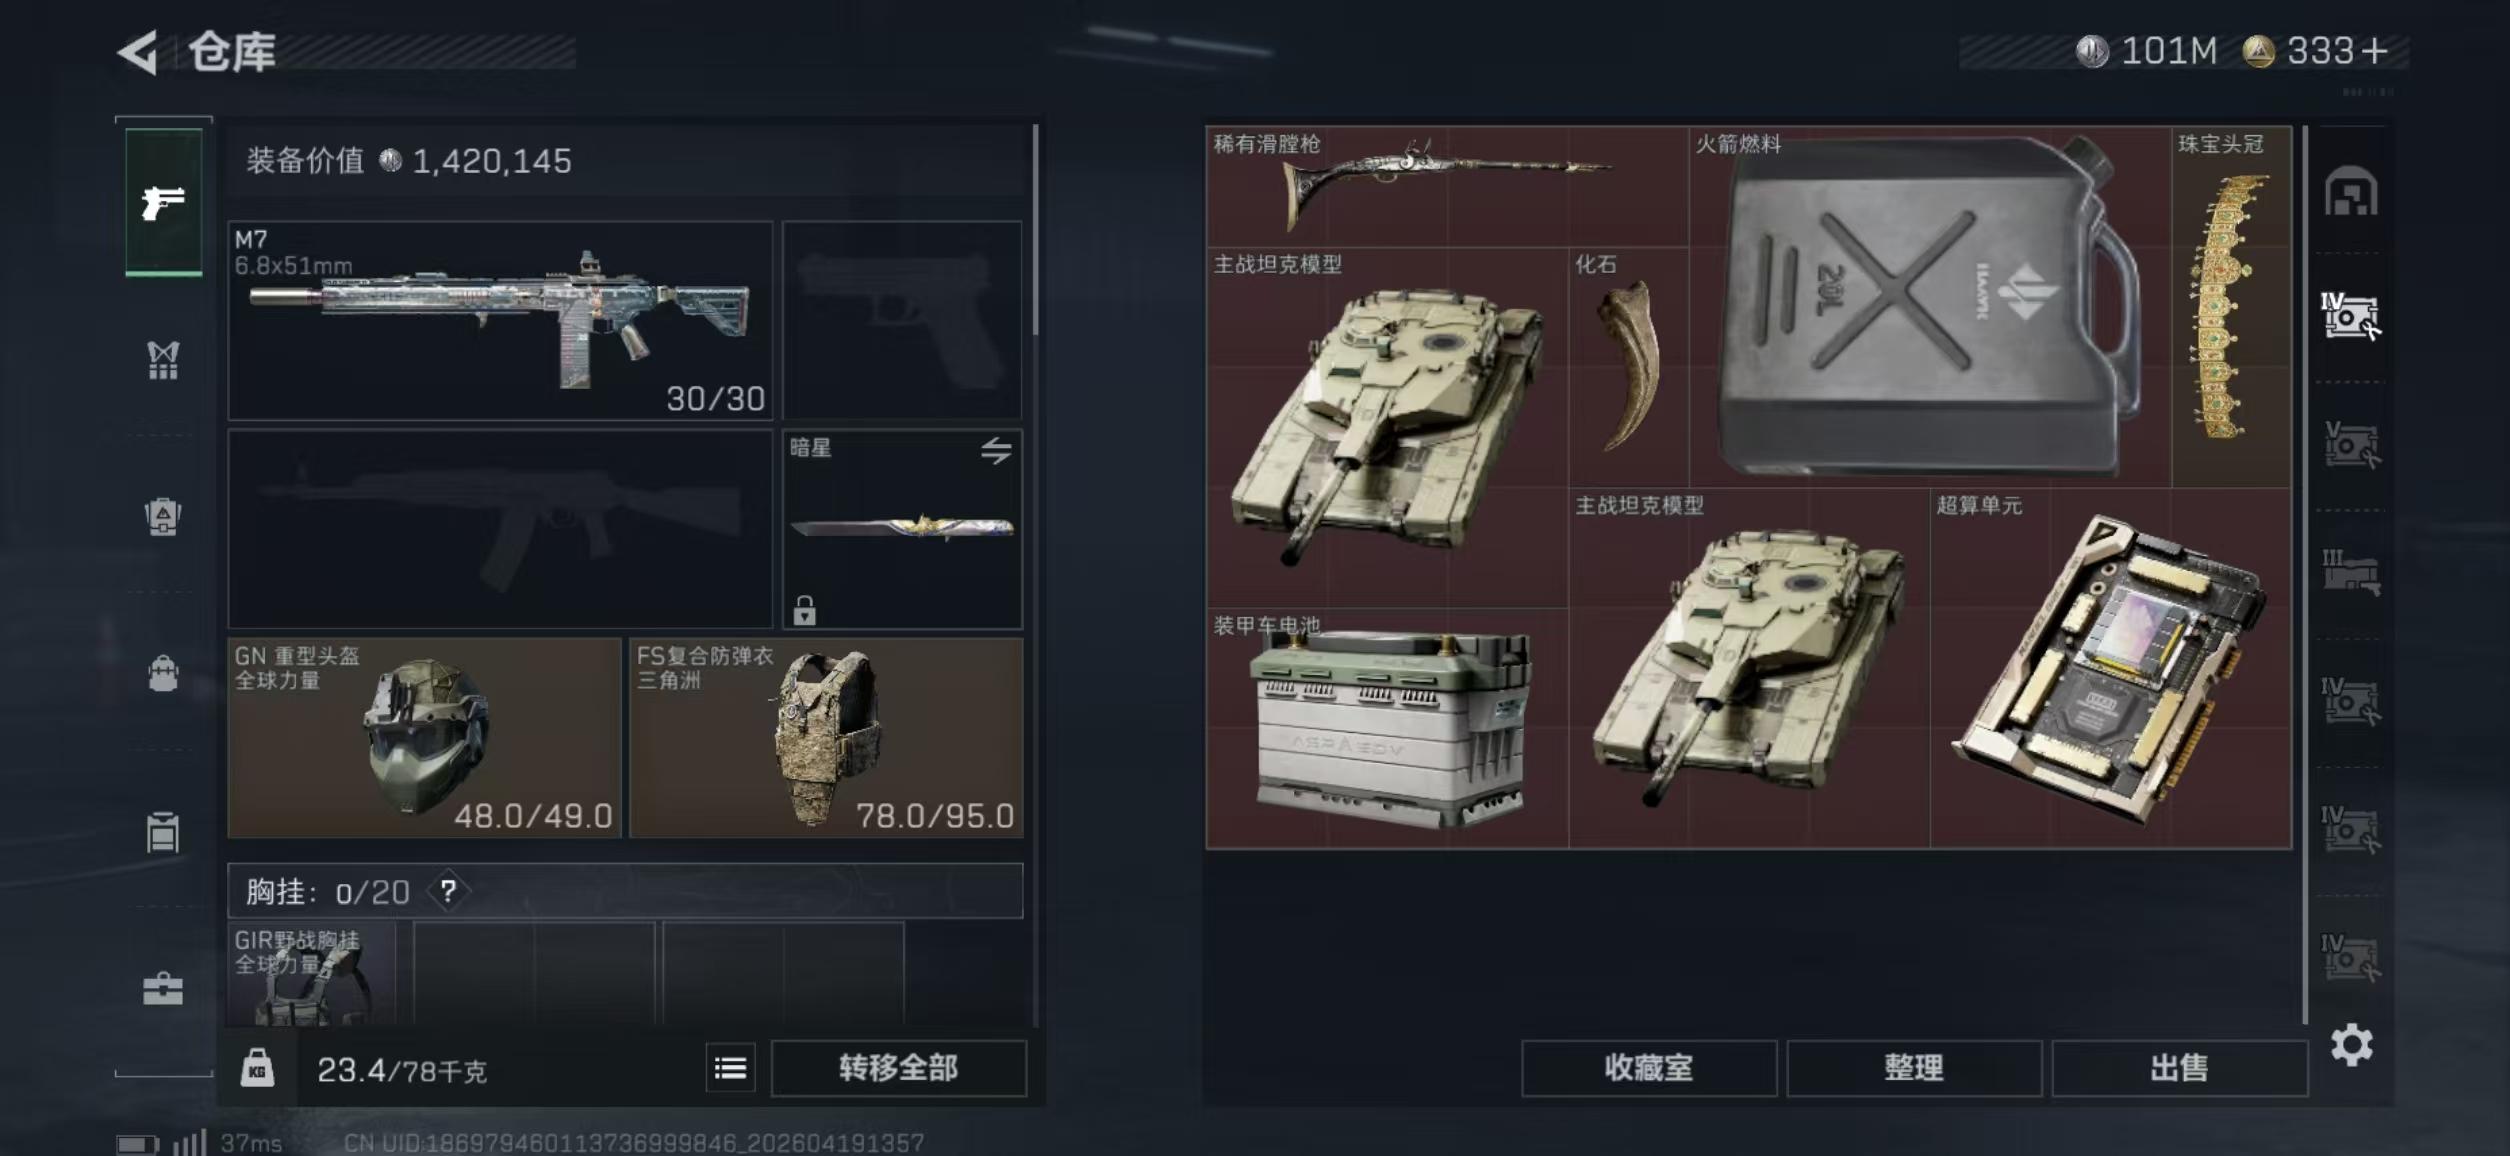This screenshot has height=1156, width=2510.
Task: Add gold currency with the plus
Action: 2373,51
